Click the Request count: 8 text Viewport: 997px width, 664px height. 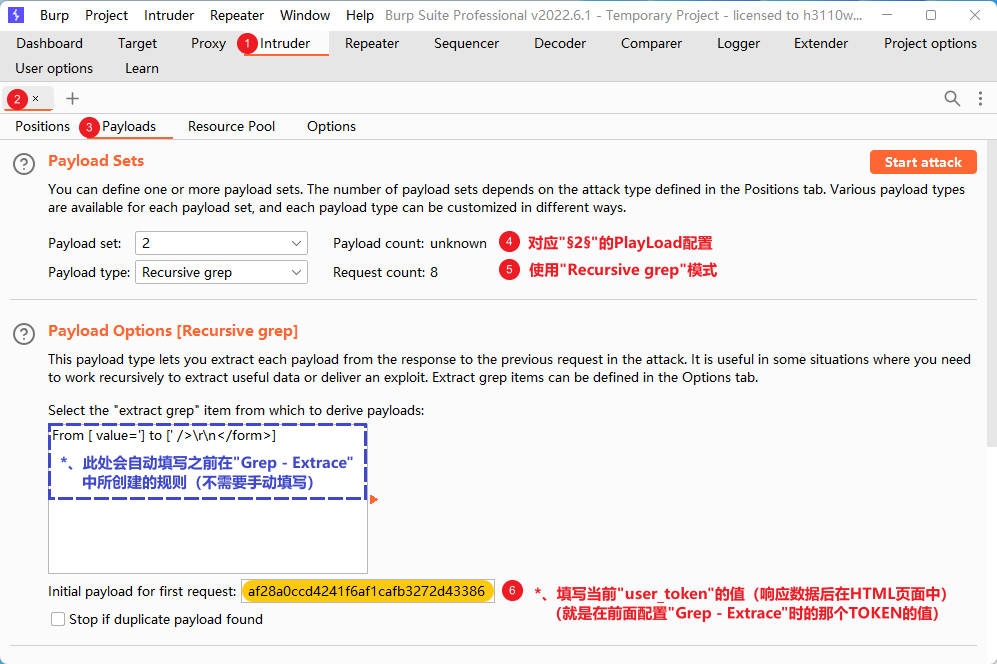[x=385, y=272]
